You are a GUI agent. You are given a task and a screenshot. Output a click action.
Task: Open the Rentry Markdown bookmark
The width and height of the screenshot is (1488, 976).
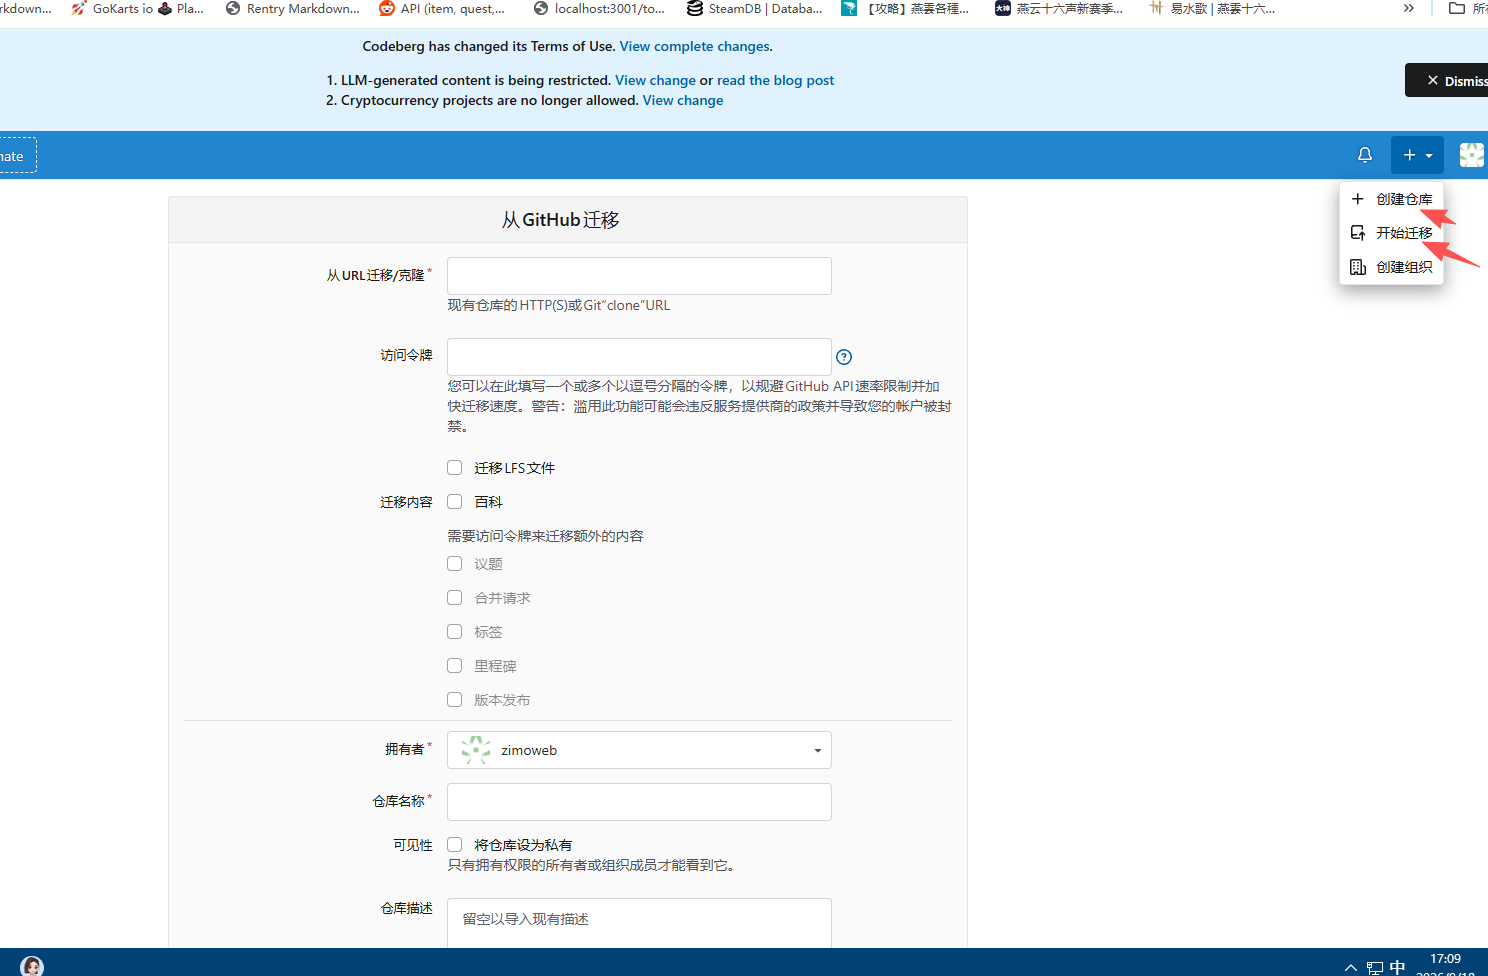[292, 9]
